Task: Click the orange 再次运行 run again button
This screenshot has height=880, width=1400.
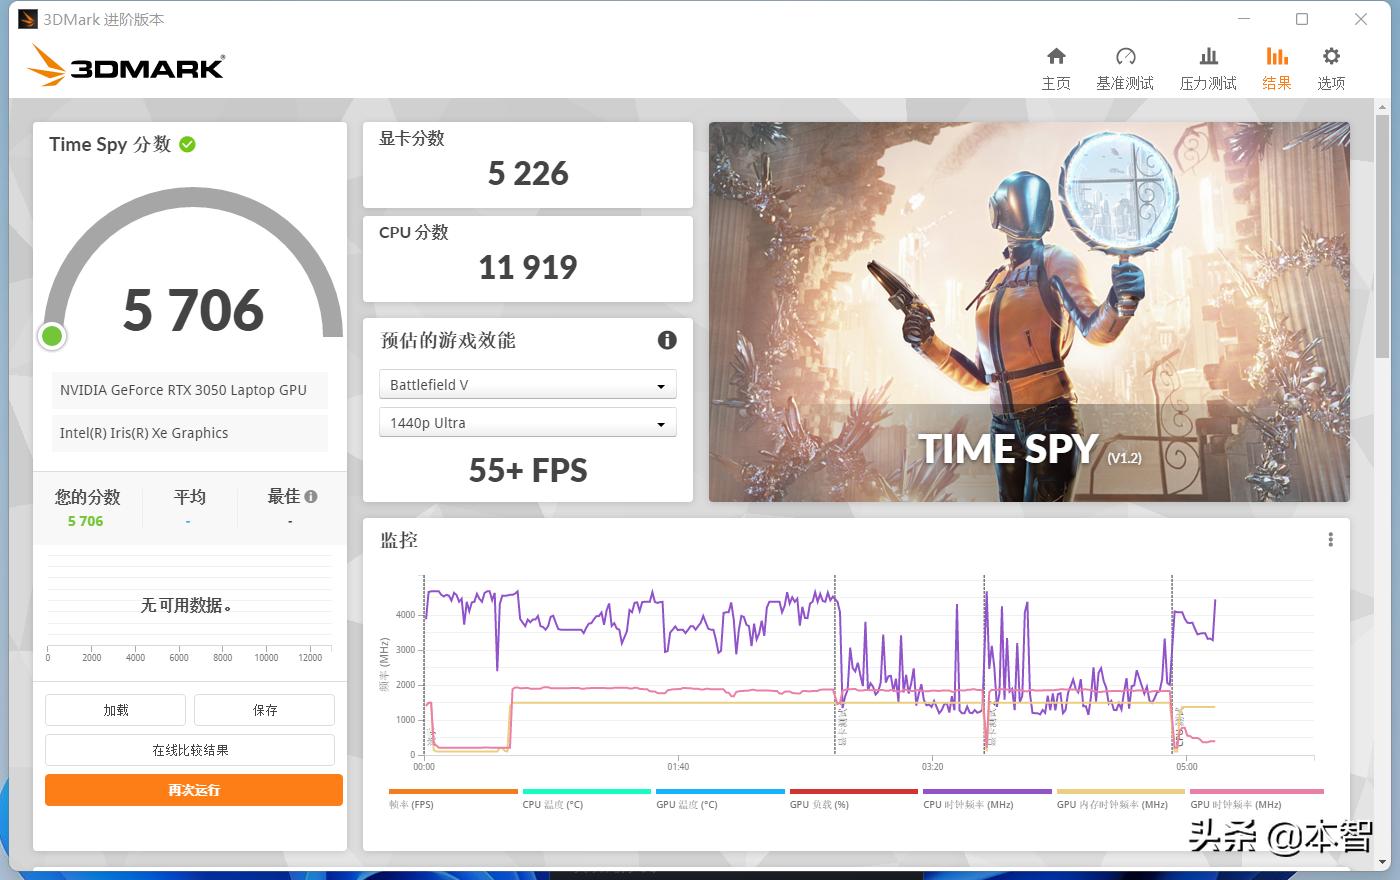Action: (x=193, y=790)
